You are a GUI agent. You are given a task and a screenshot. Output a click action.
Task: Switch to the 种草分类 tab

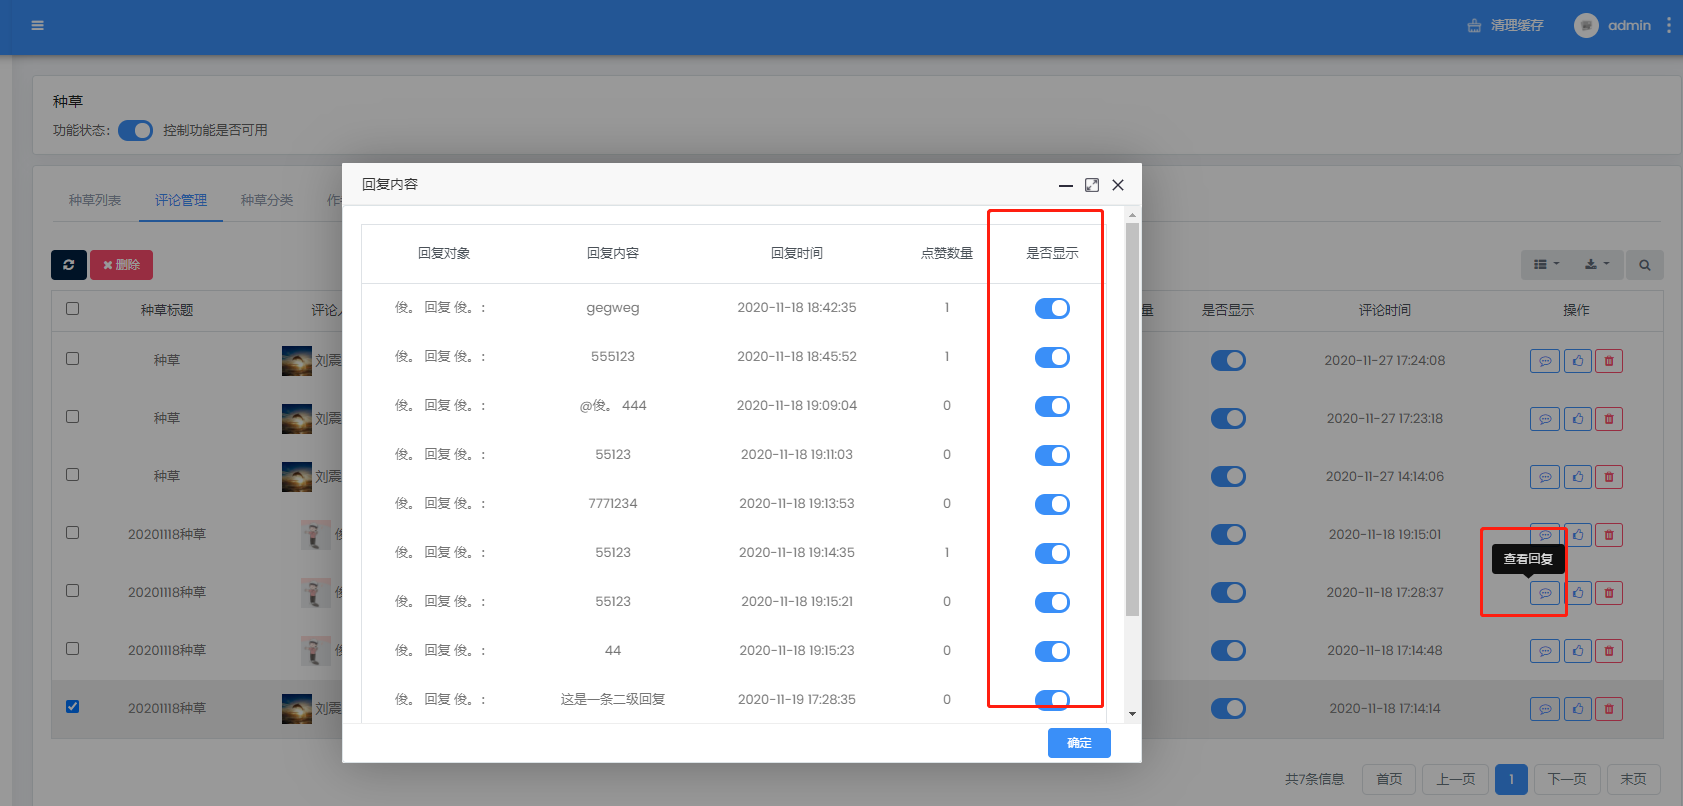click(267, 200)
